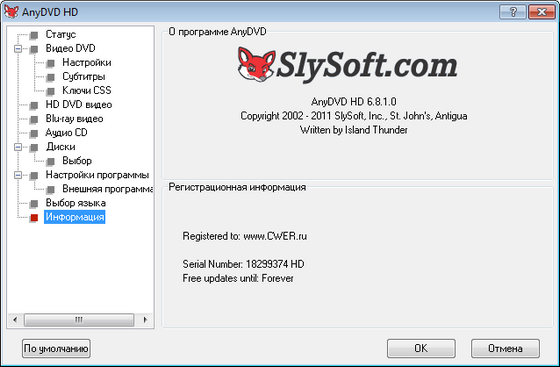Click the По умолчанию button
This screenshot has height=367, width=560.
[x=56, y=348]
